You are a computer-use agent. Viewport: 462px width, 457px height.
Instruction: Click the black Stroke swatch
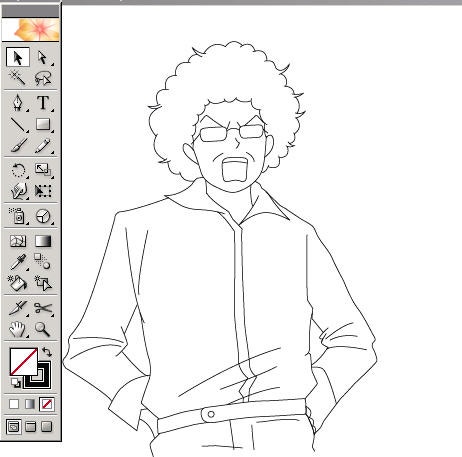43,381
